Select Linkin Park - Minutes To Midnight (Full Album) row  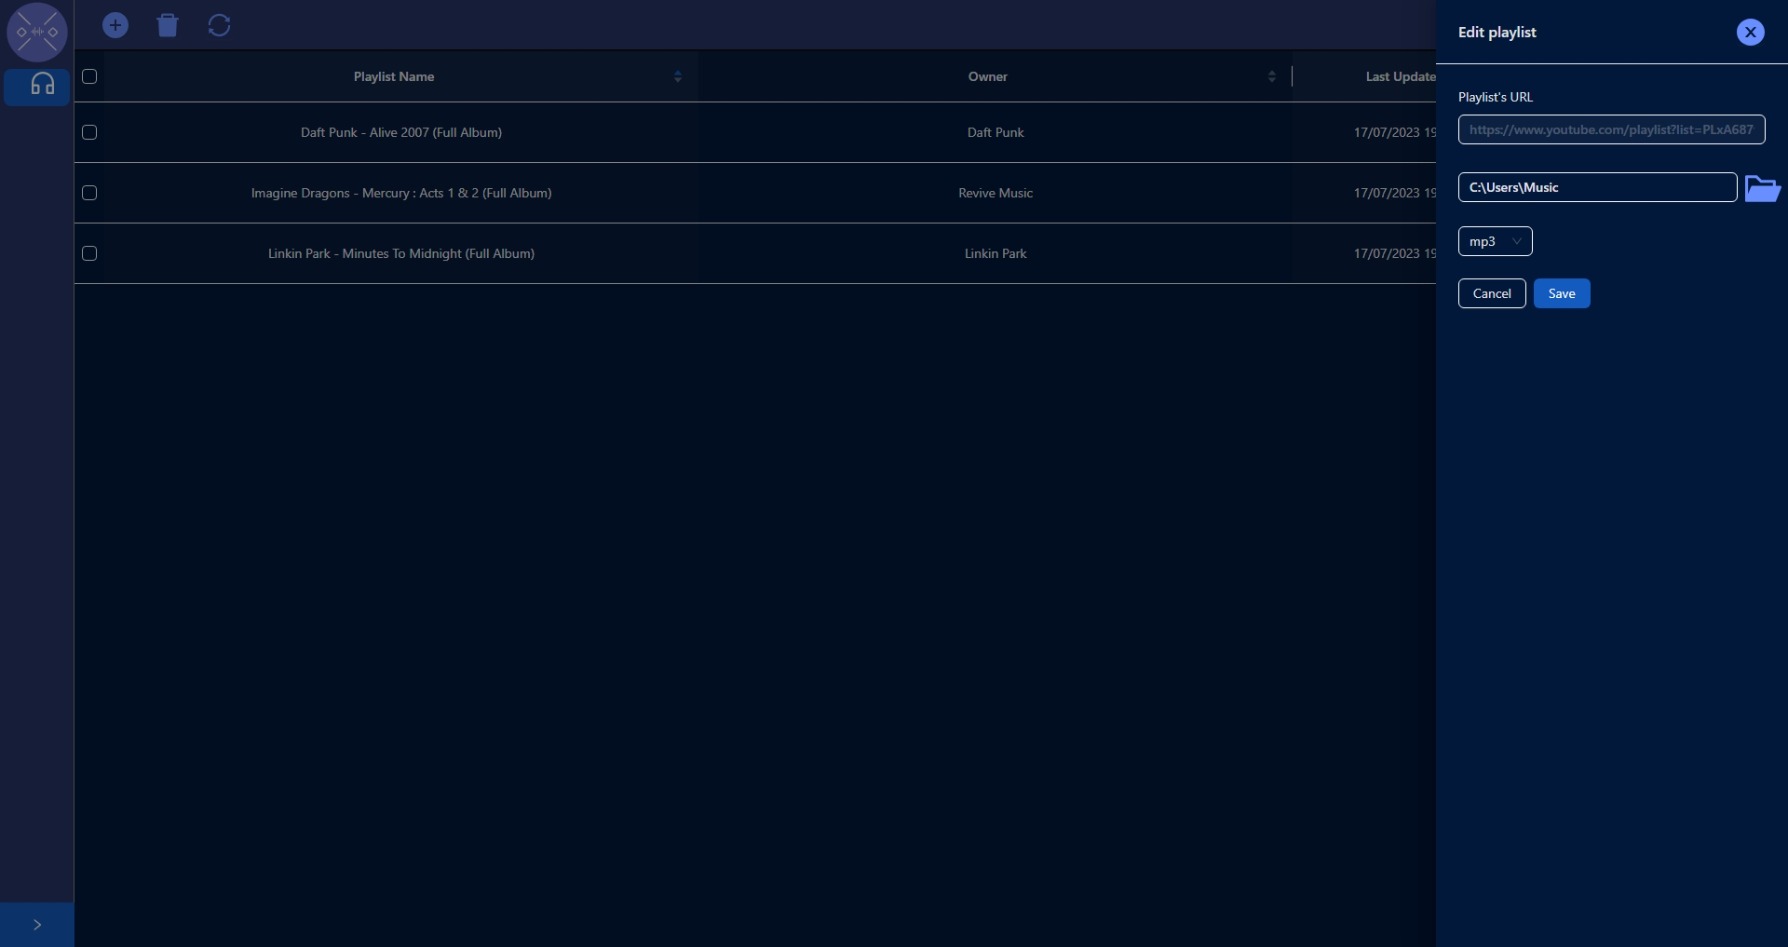(x=755, y=254)
